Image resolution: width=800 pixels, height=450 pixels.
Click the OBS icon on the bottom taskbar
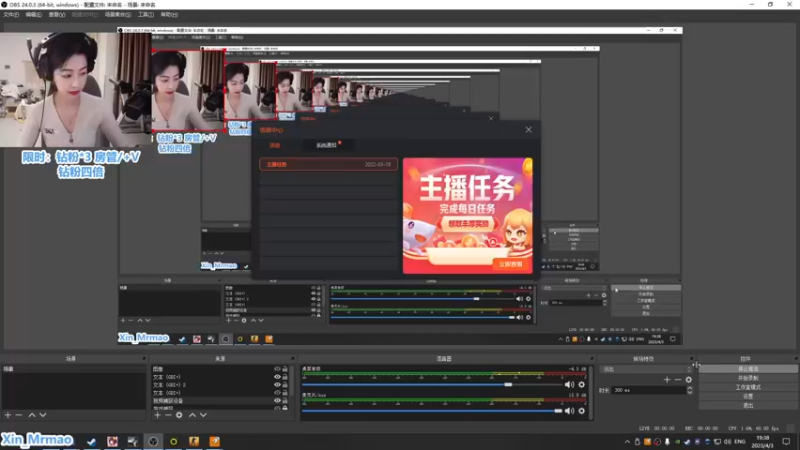click(153, 441)
